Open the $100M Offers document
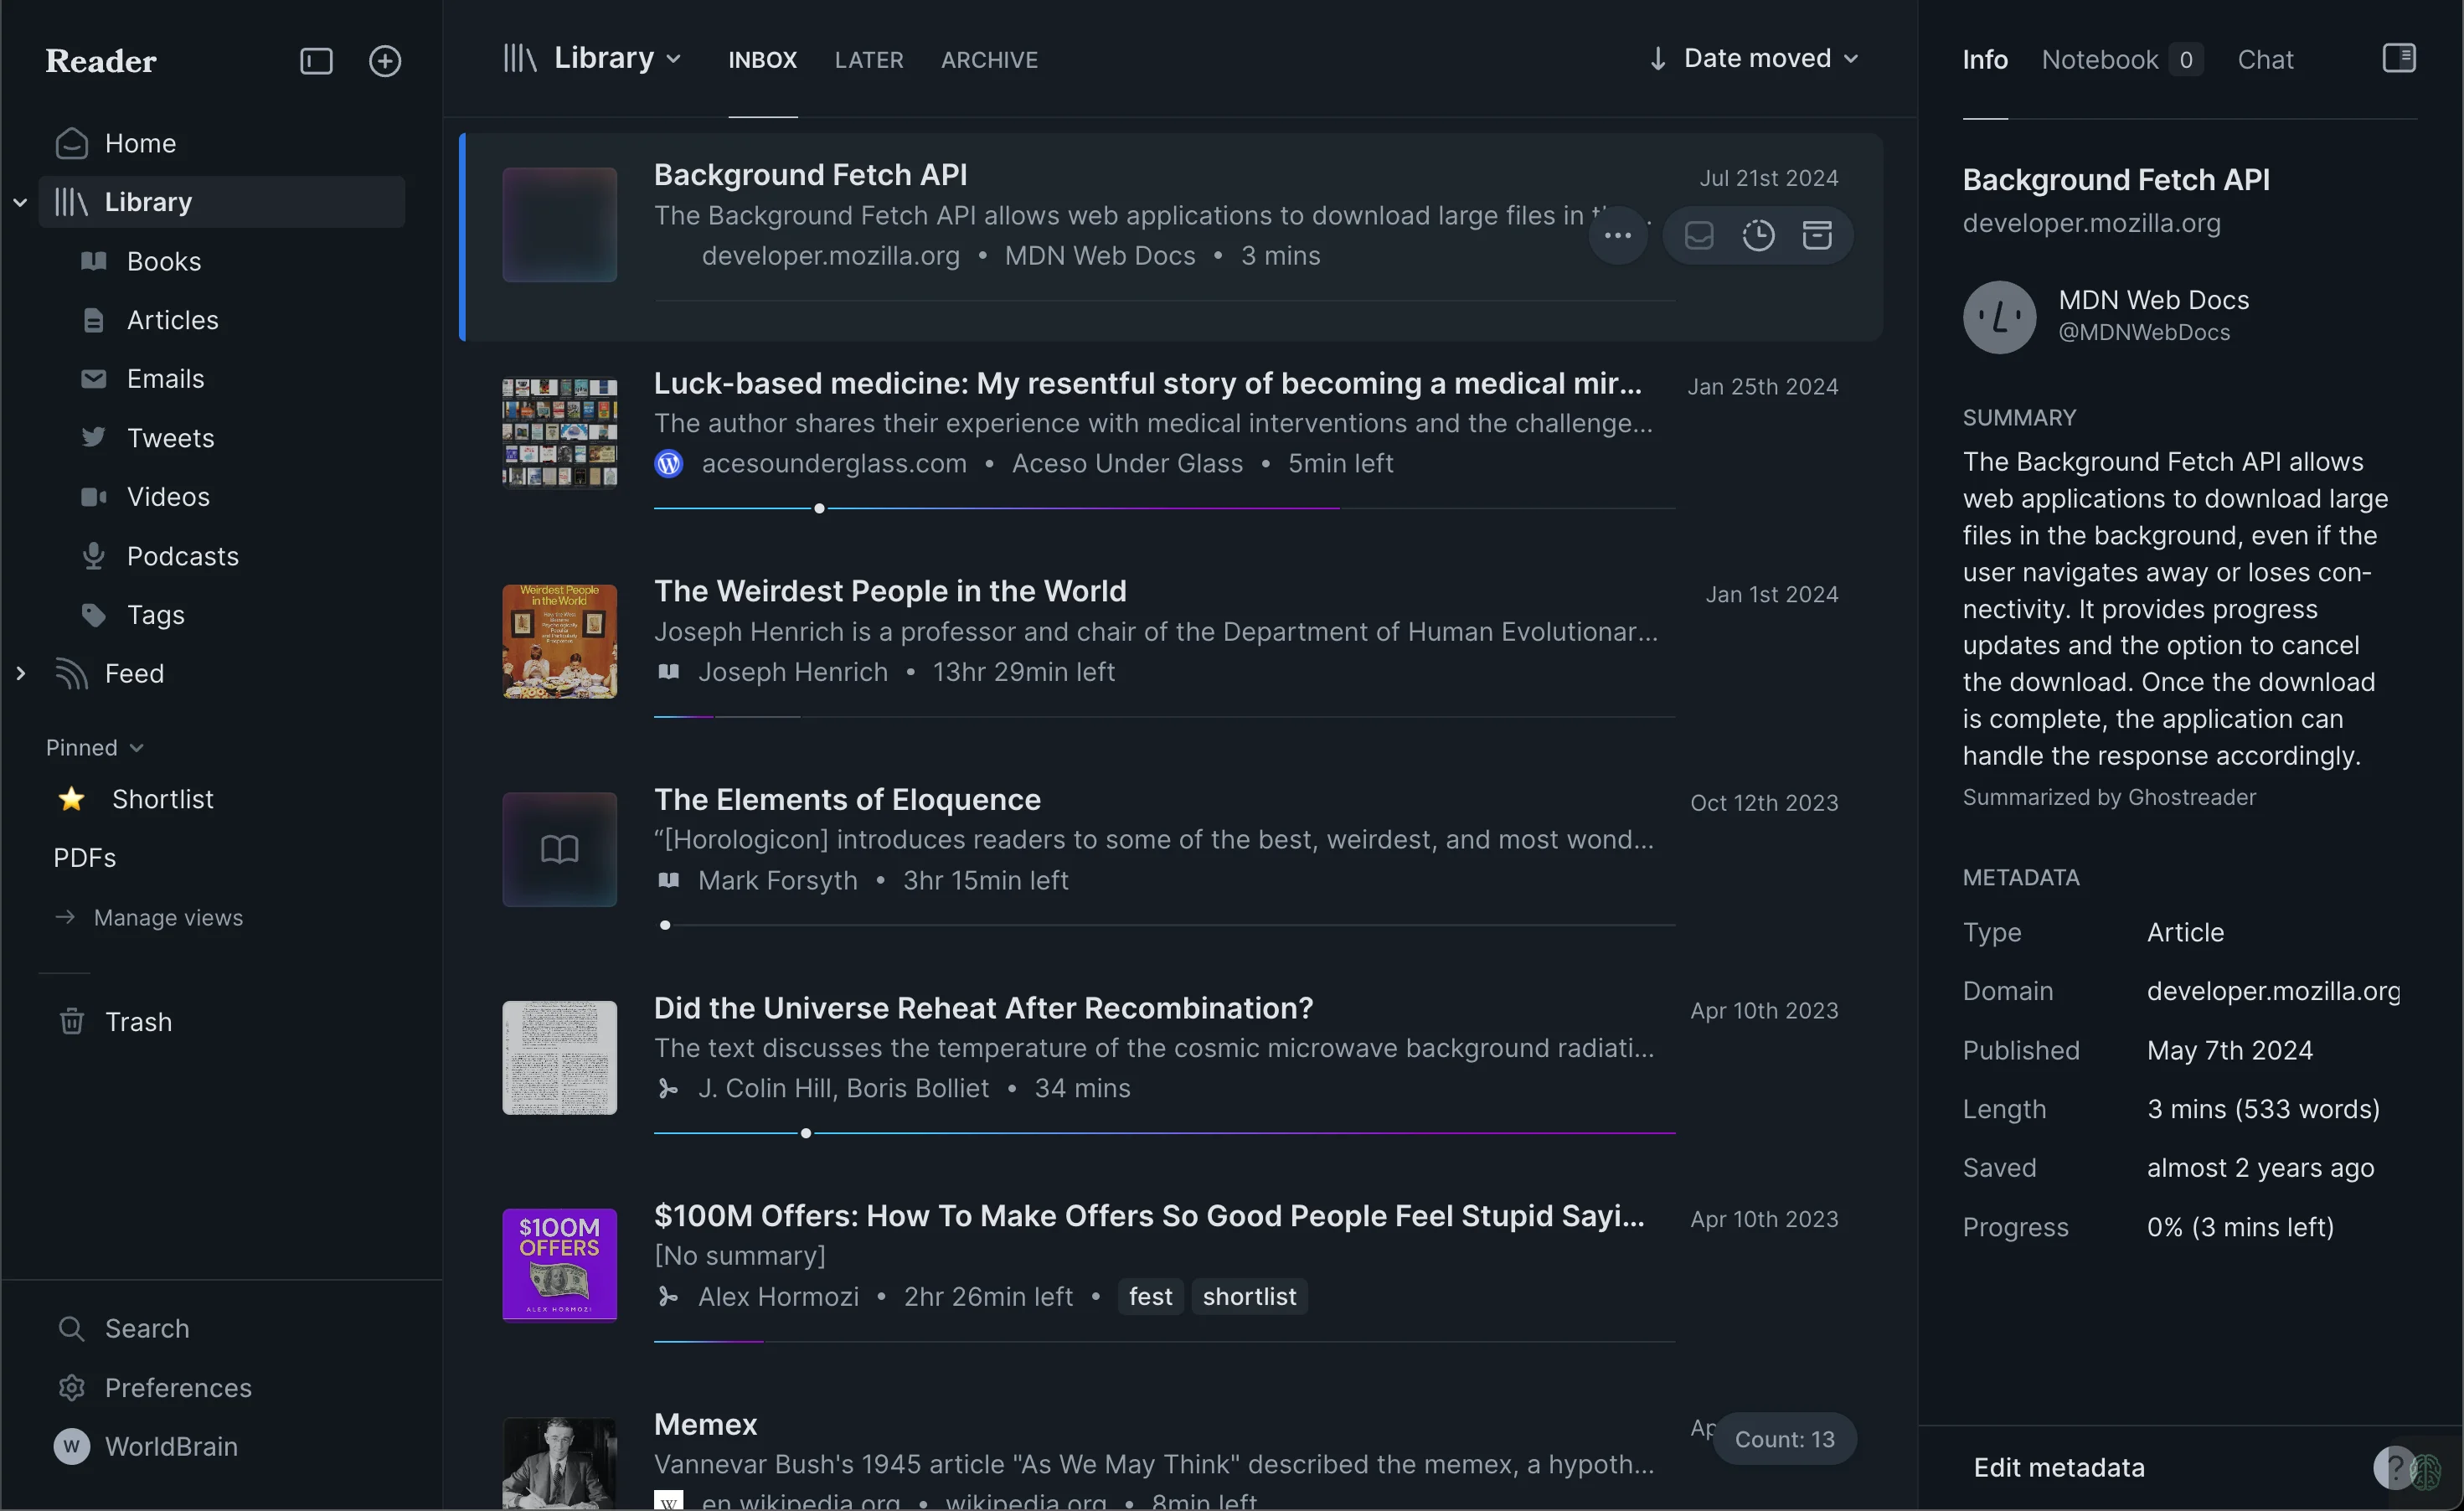2464x1511 pixels. (x=1149, y=1216)
